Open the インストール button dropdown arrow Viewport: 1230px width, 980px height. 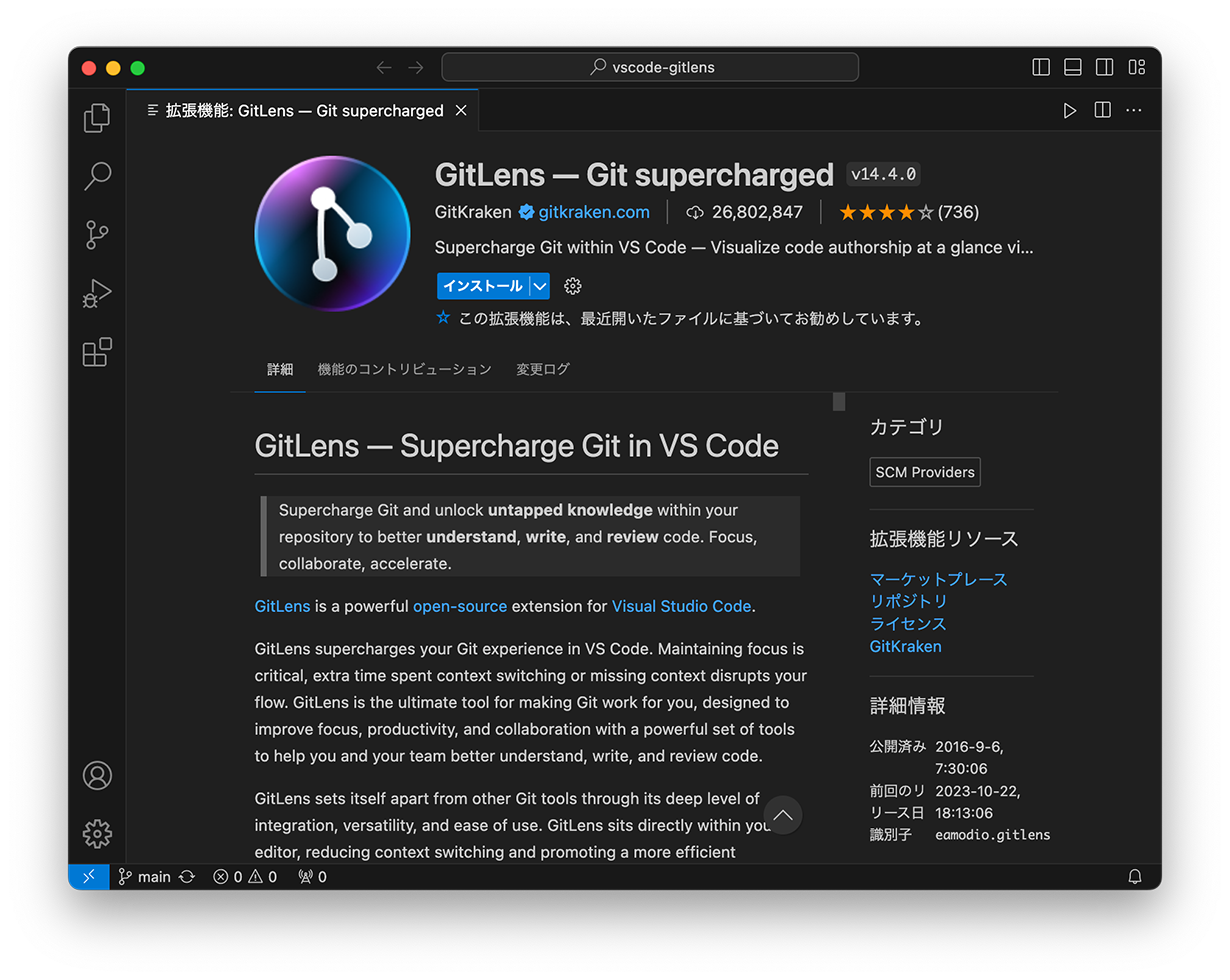tap(540, 286)
